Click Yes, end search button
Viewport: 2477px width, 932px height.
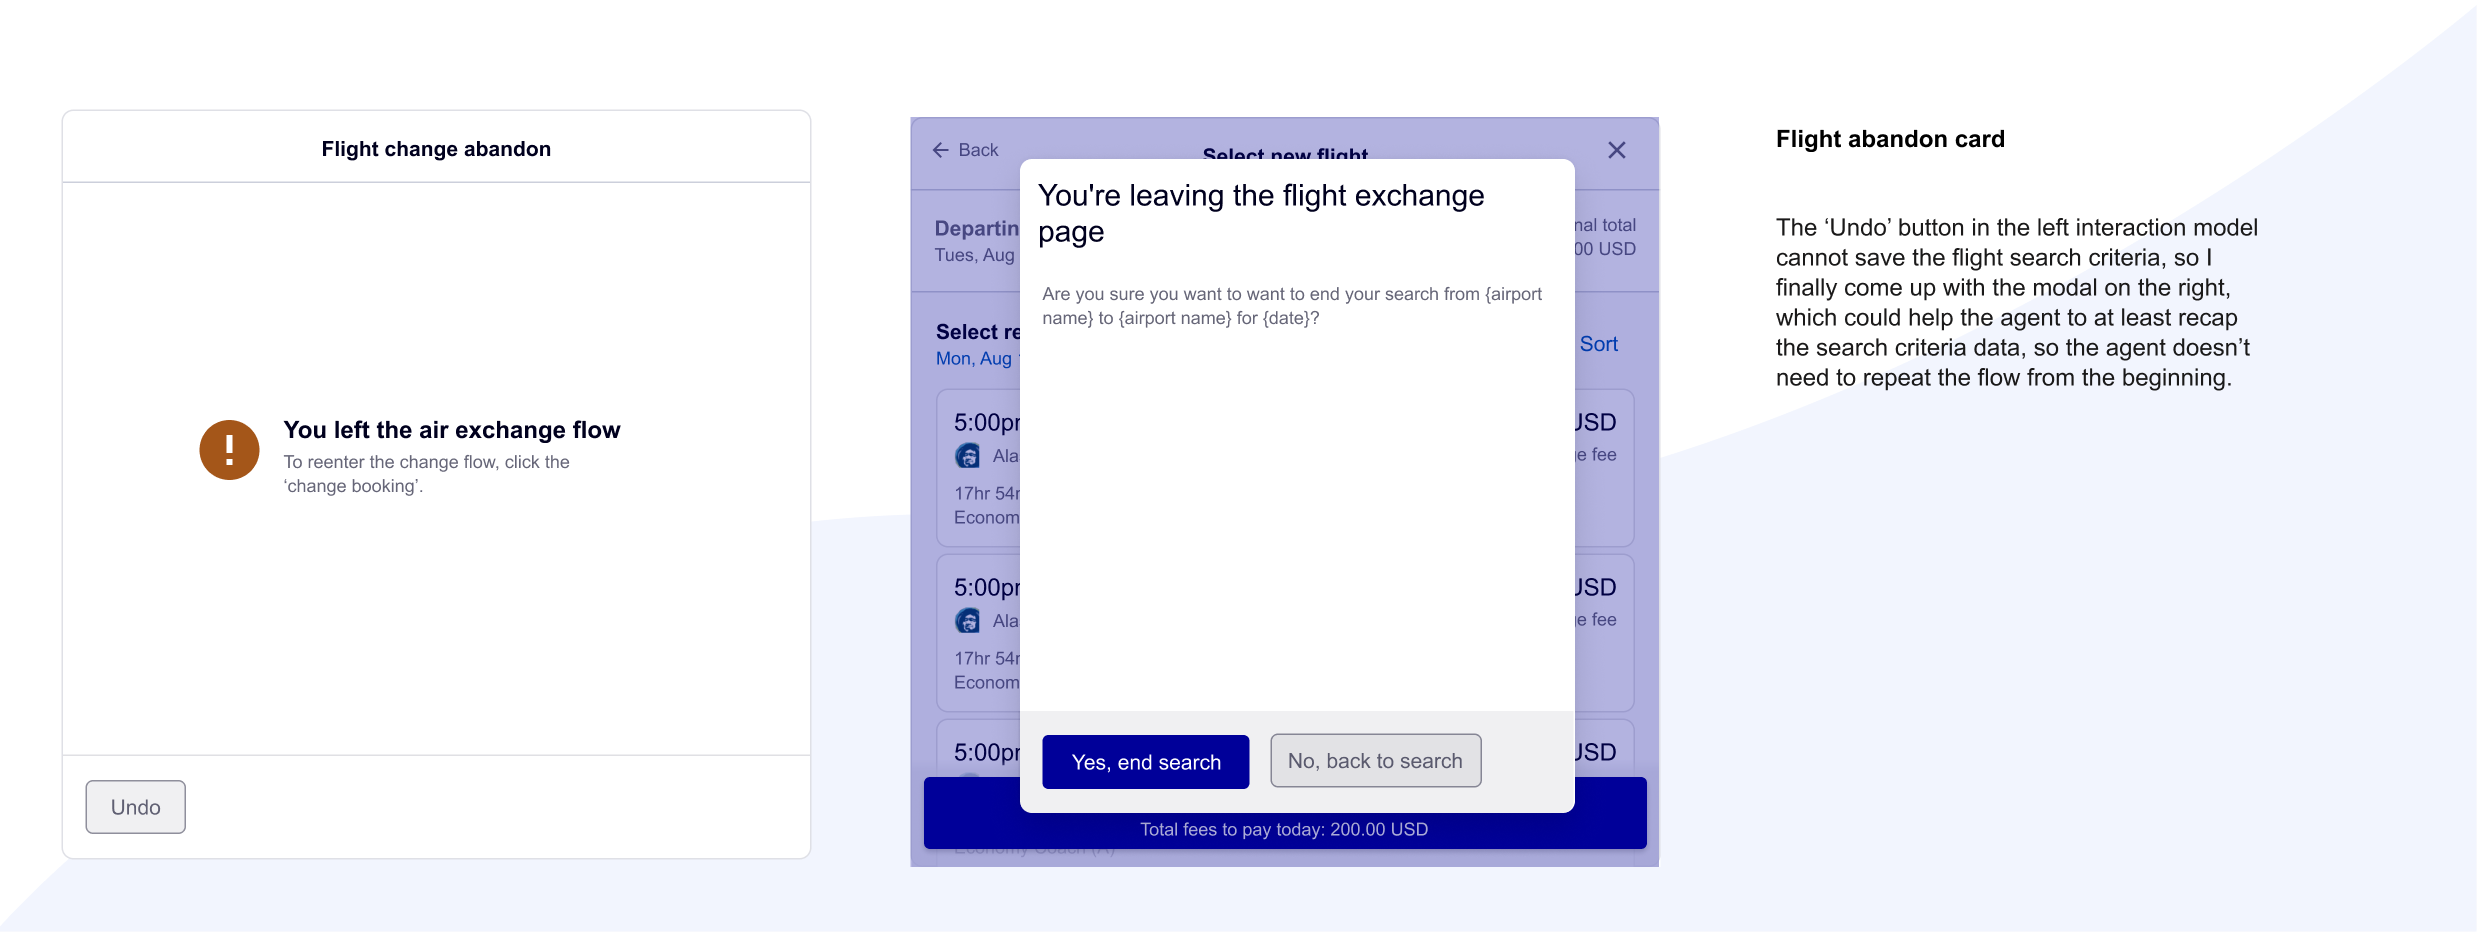[x=1146, y=762]
